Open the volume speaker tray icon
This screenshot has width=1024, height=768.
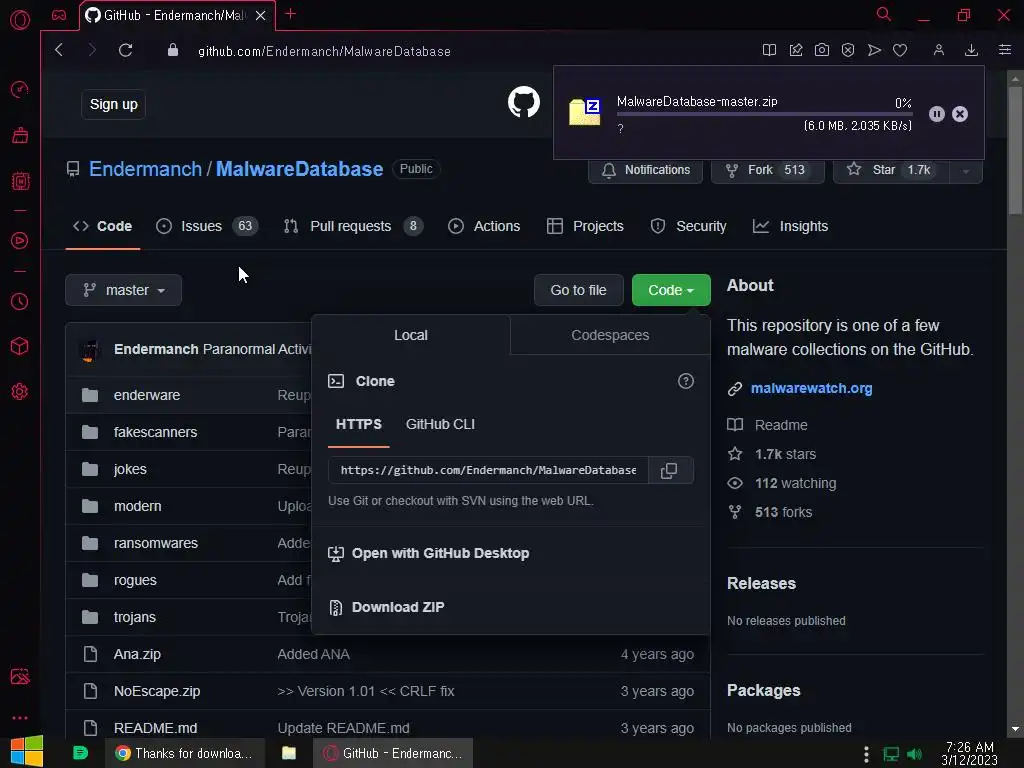click(x=914, y=754)
